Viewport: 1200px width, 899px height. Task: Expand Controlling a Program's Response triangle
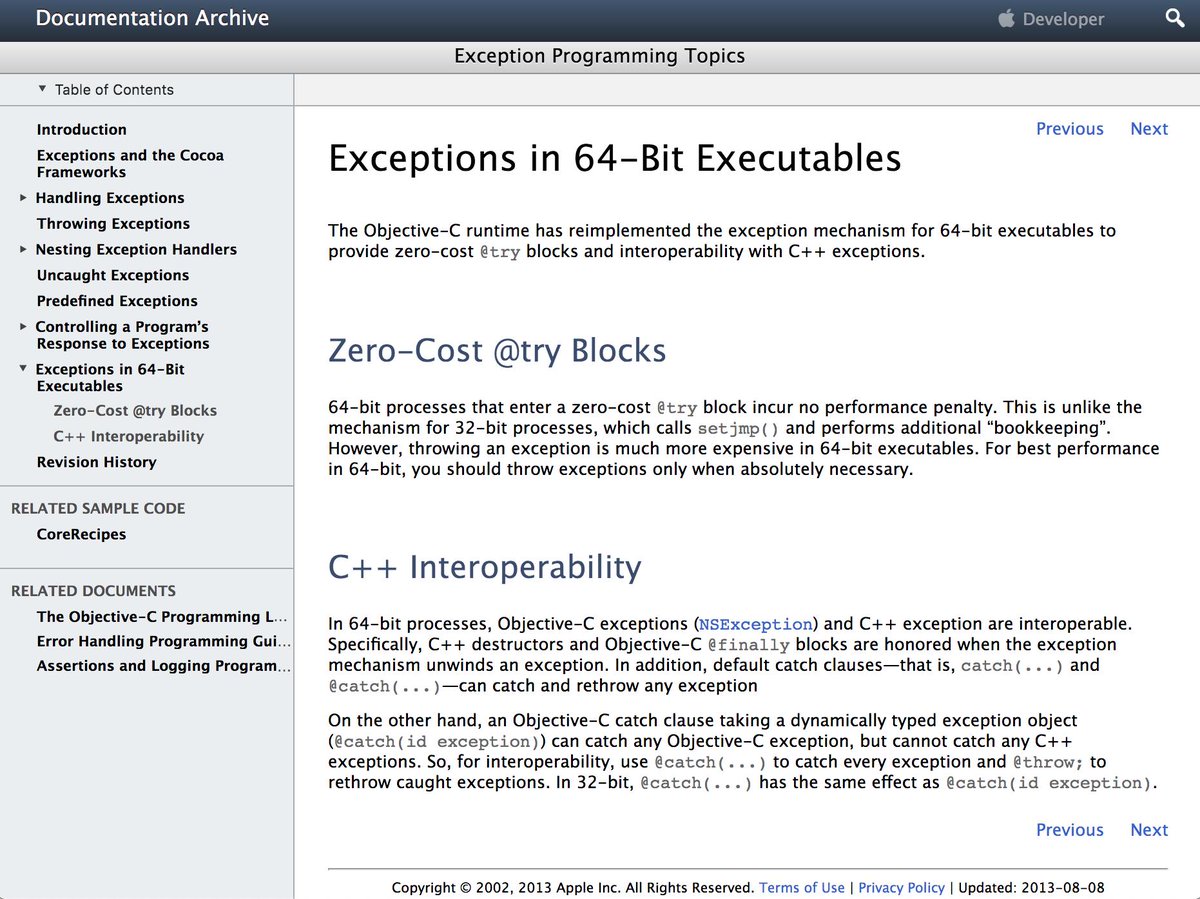24,326
